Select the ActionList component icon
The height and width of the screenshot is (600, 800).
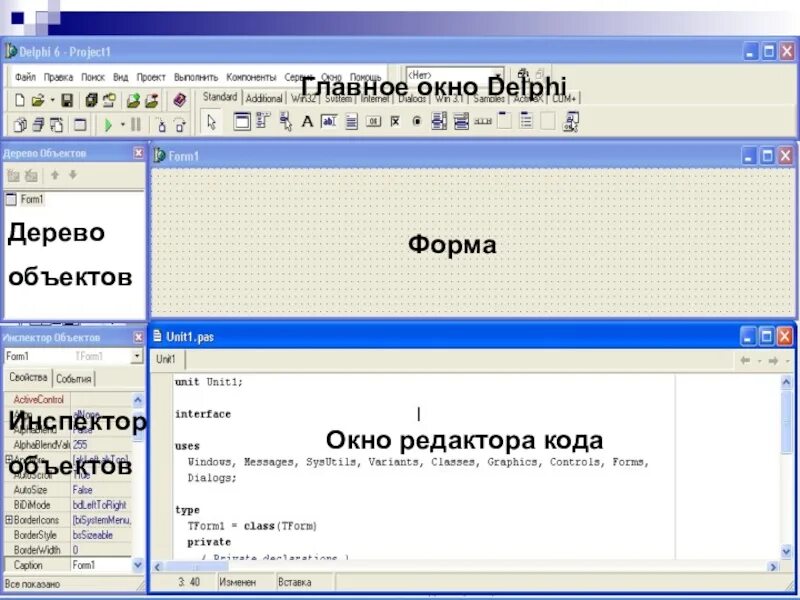click(571, 121)
